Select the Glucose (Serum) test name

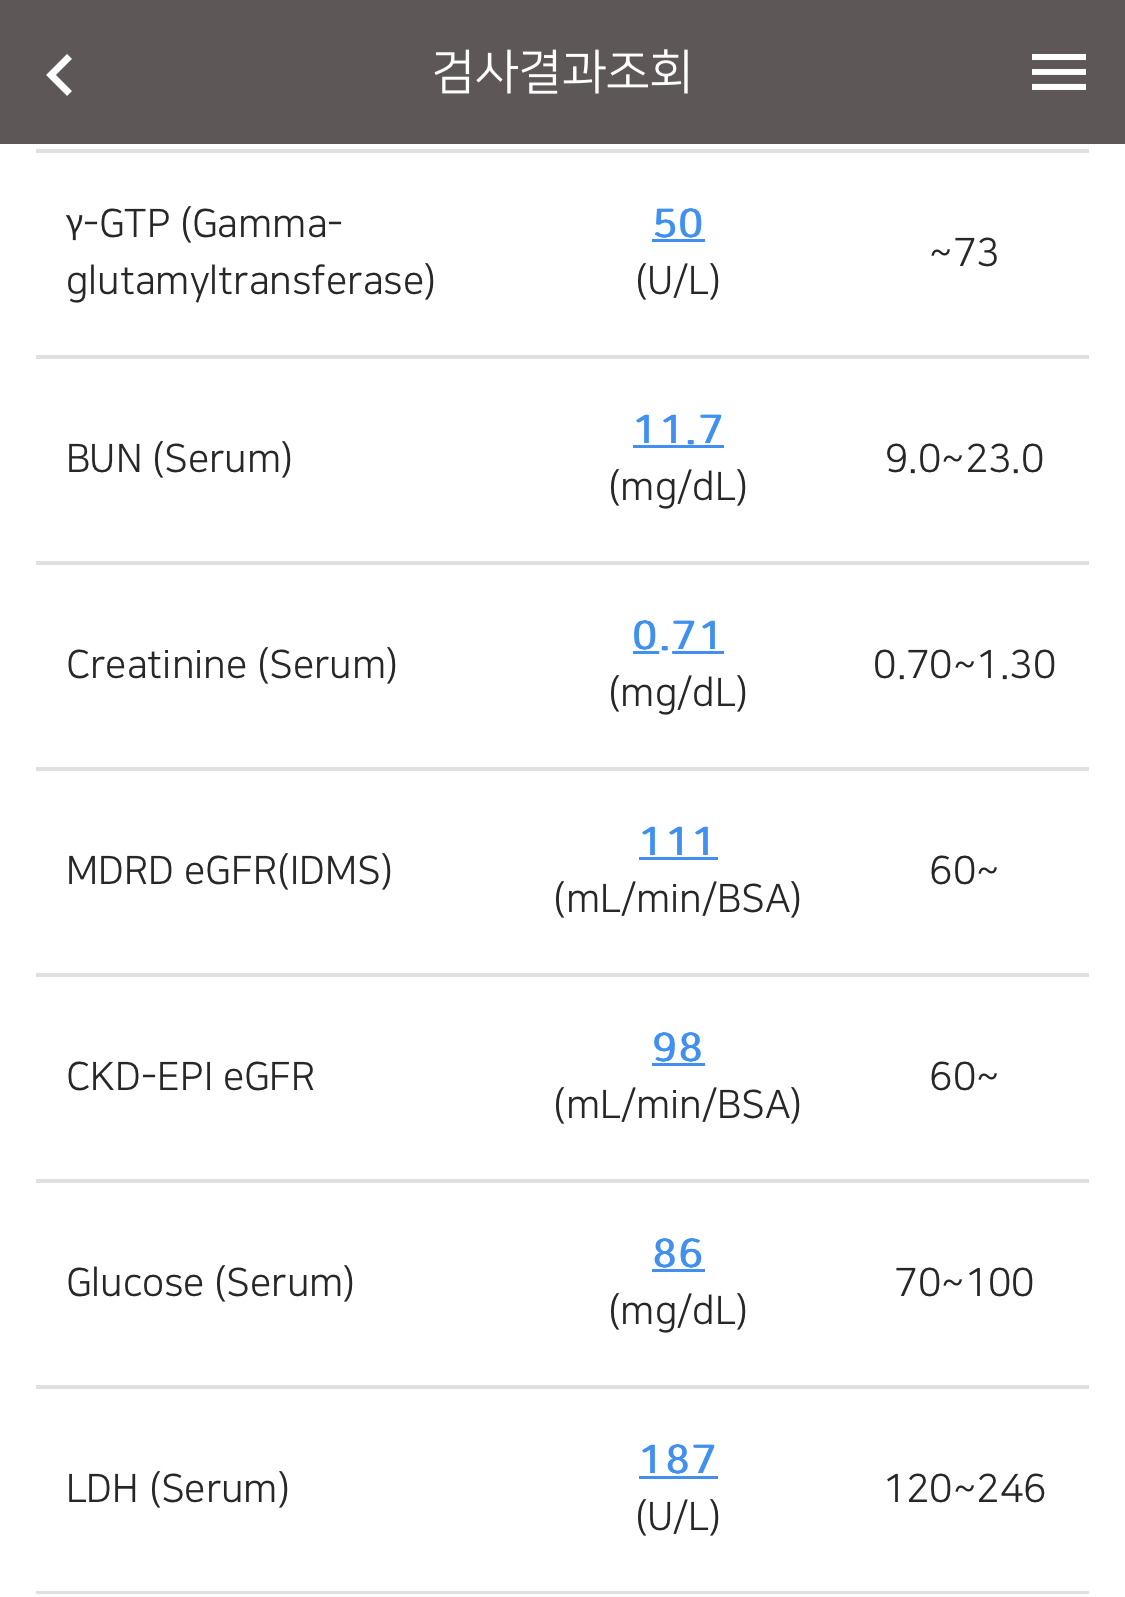pyautogui.click(x=210, y=1283)
